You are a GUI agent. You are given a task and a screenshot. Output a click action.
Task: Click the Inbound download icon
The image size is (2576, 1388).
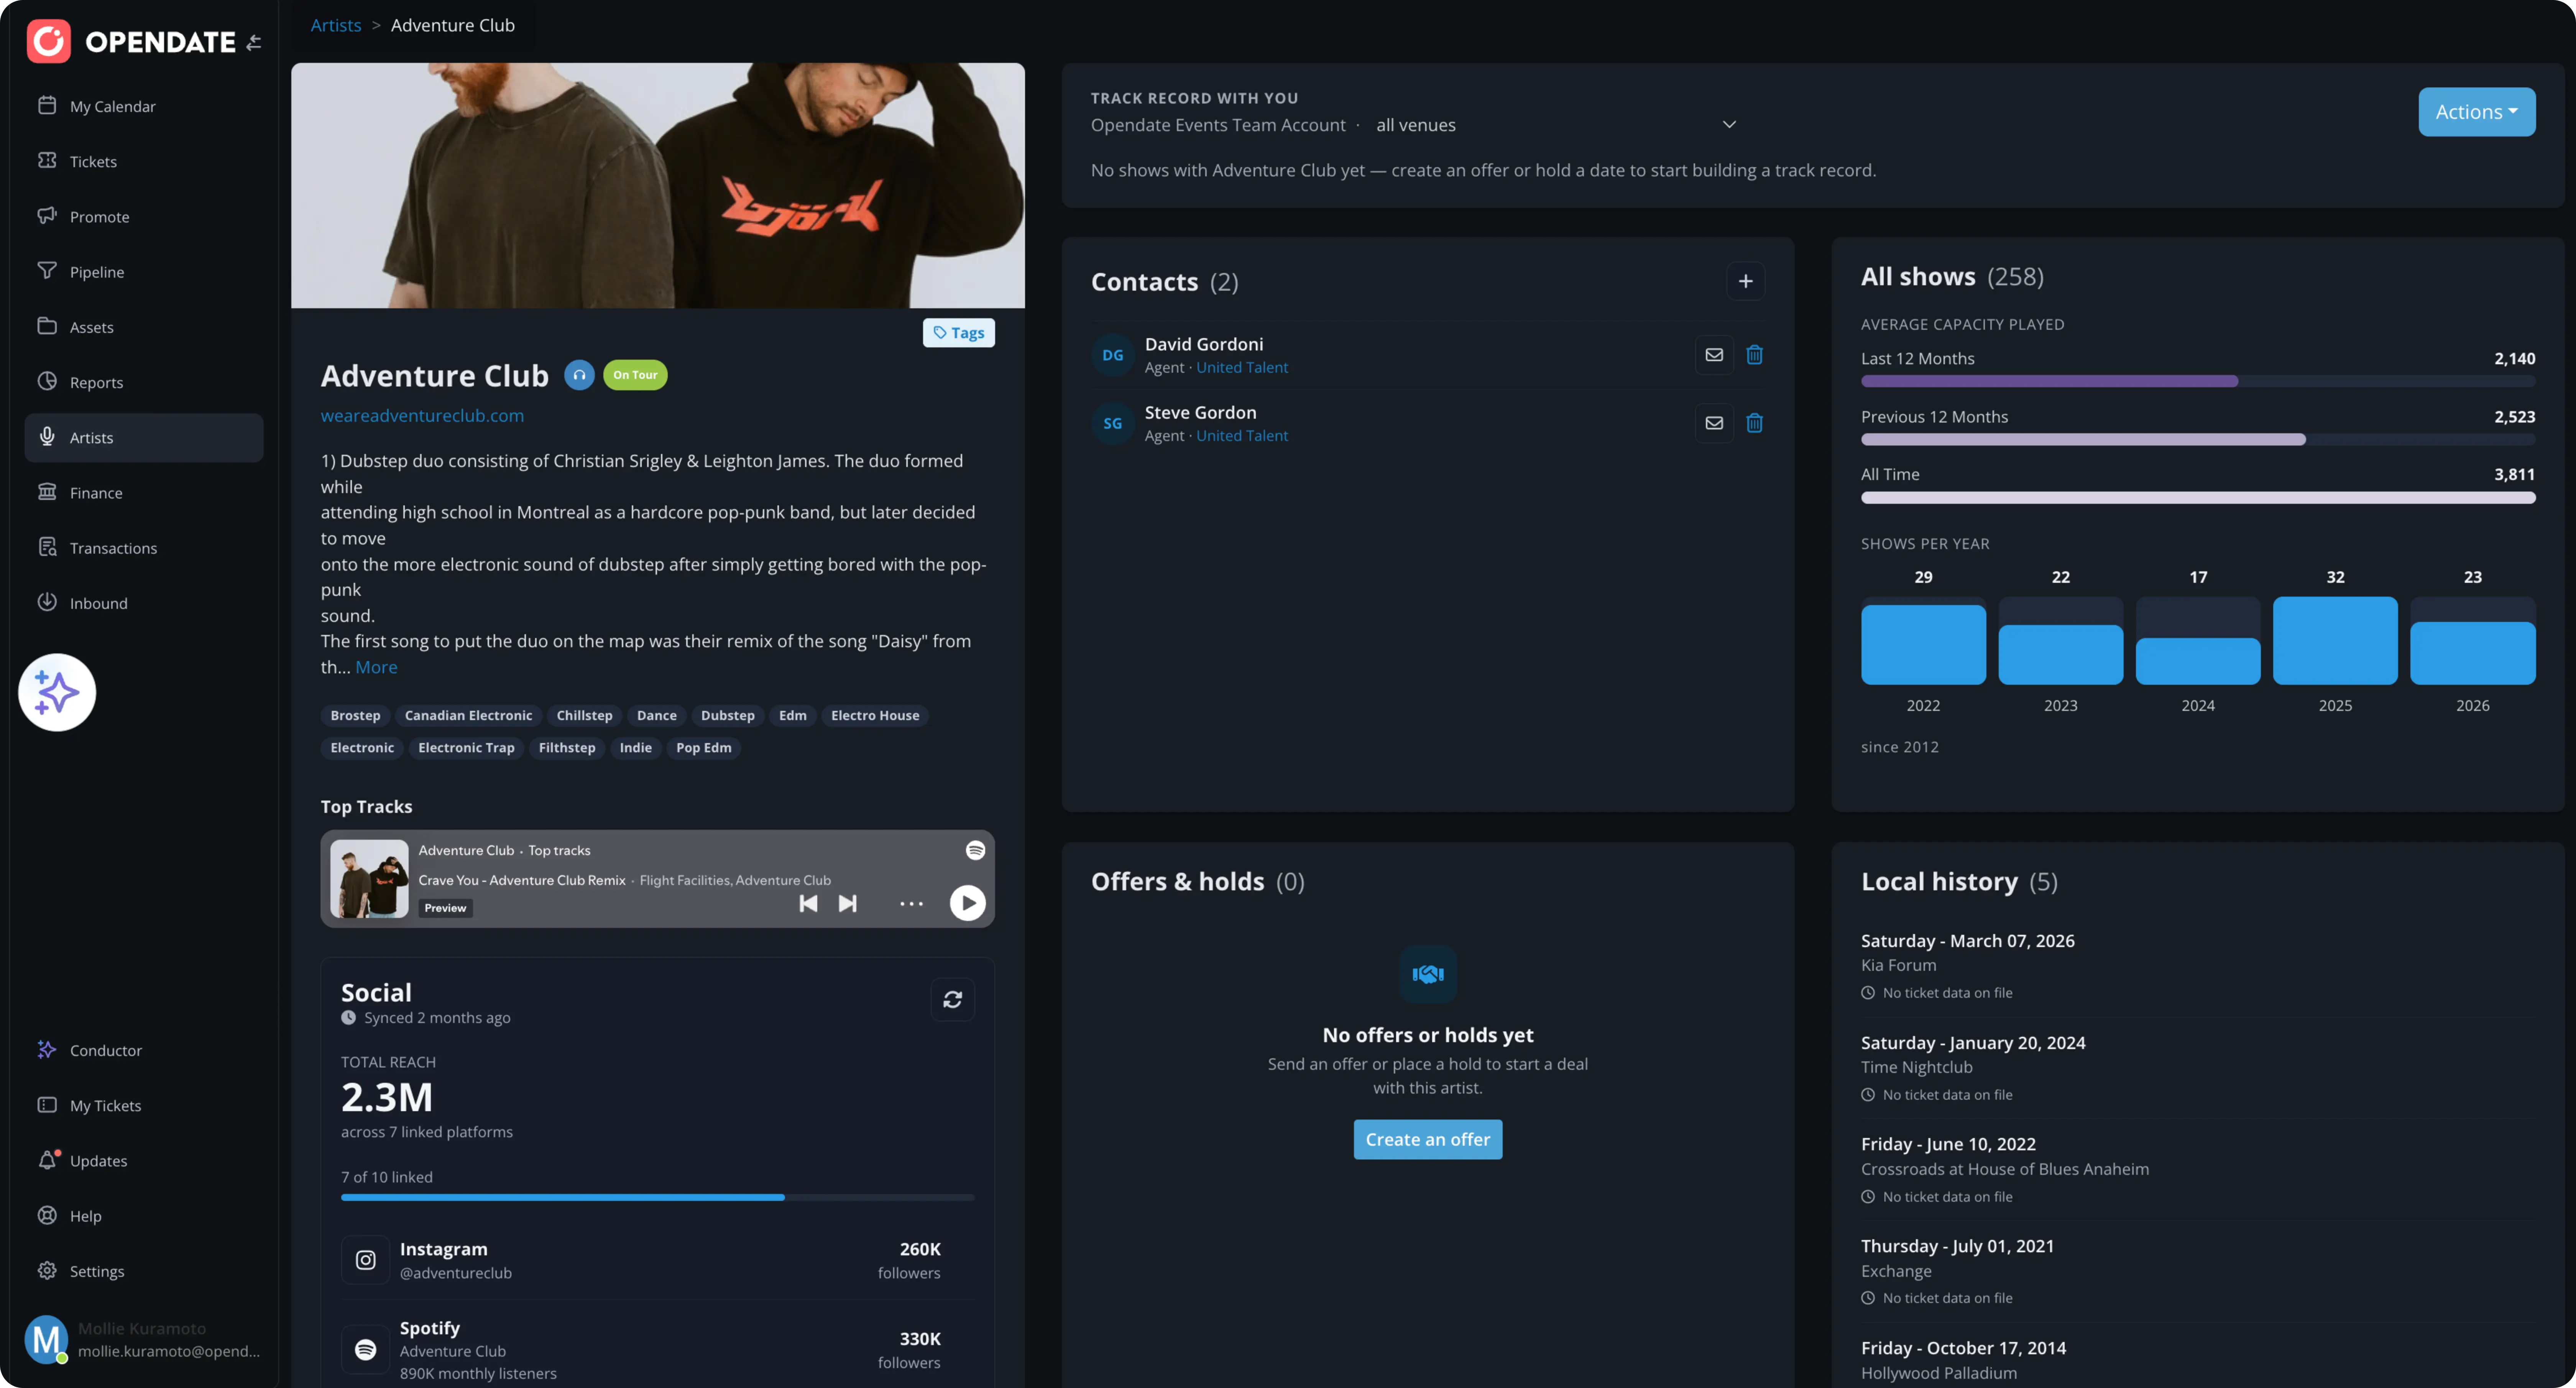pyautogui.click(x=47, y=602)
